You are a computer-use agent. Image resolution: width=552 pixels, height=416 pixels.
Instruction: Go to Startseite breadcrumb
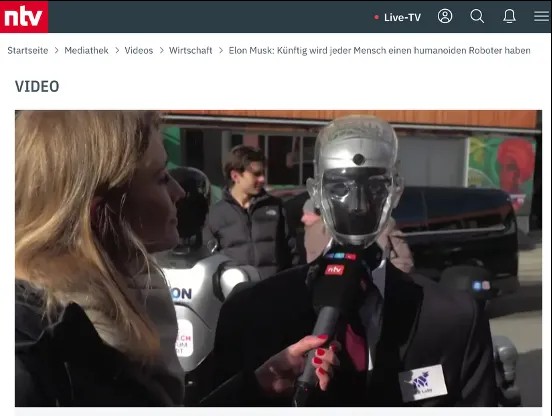28,51
